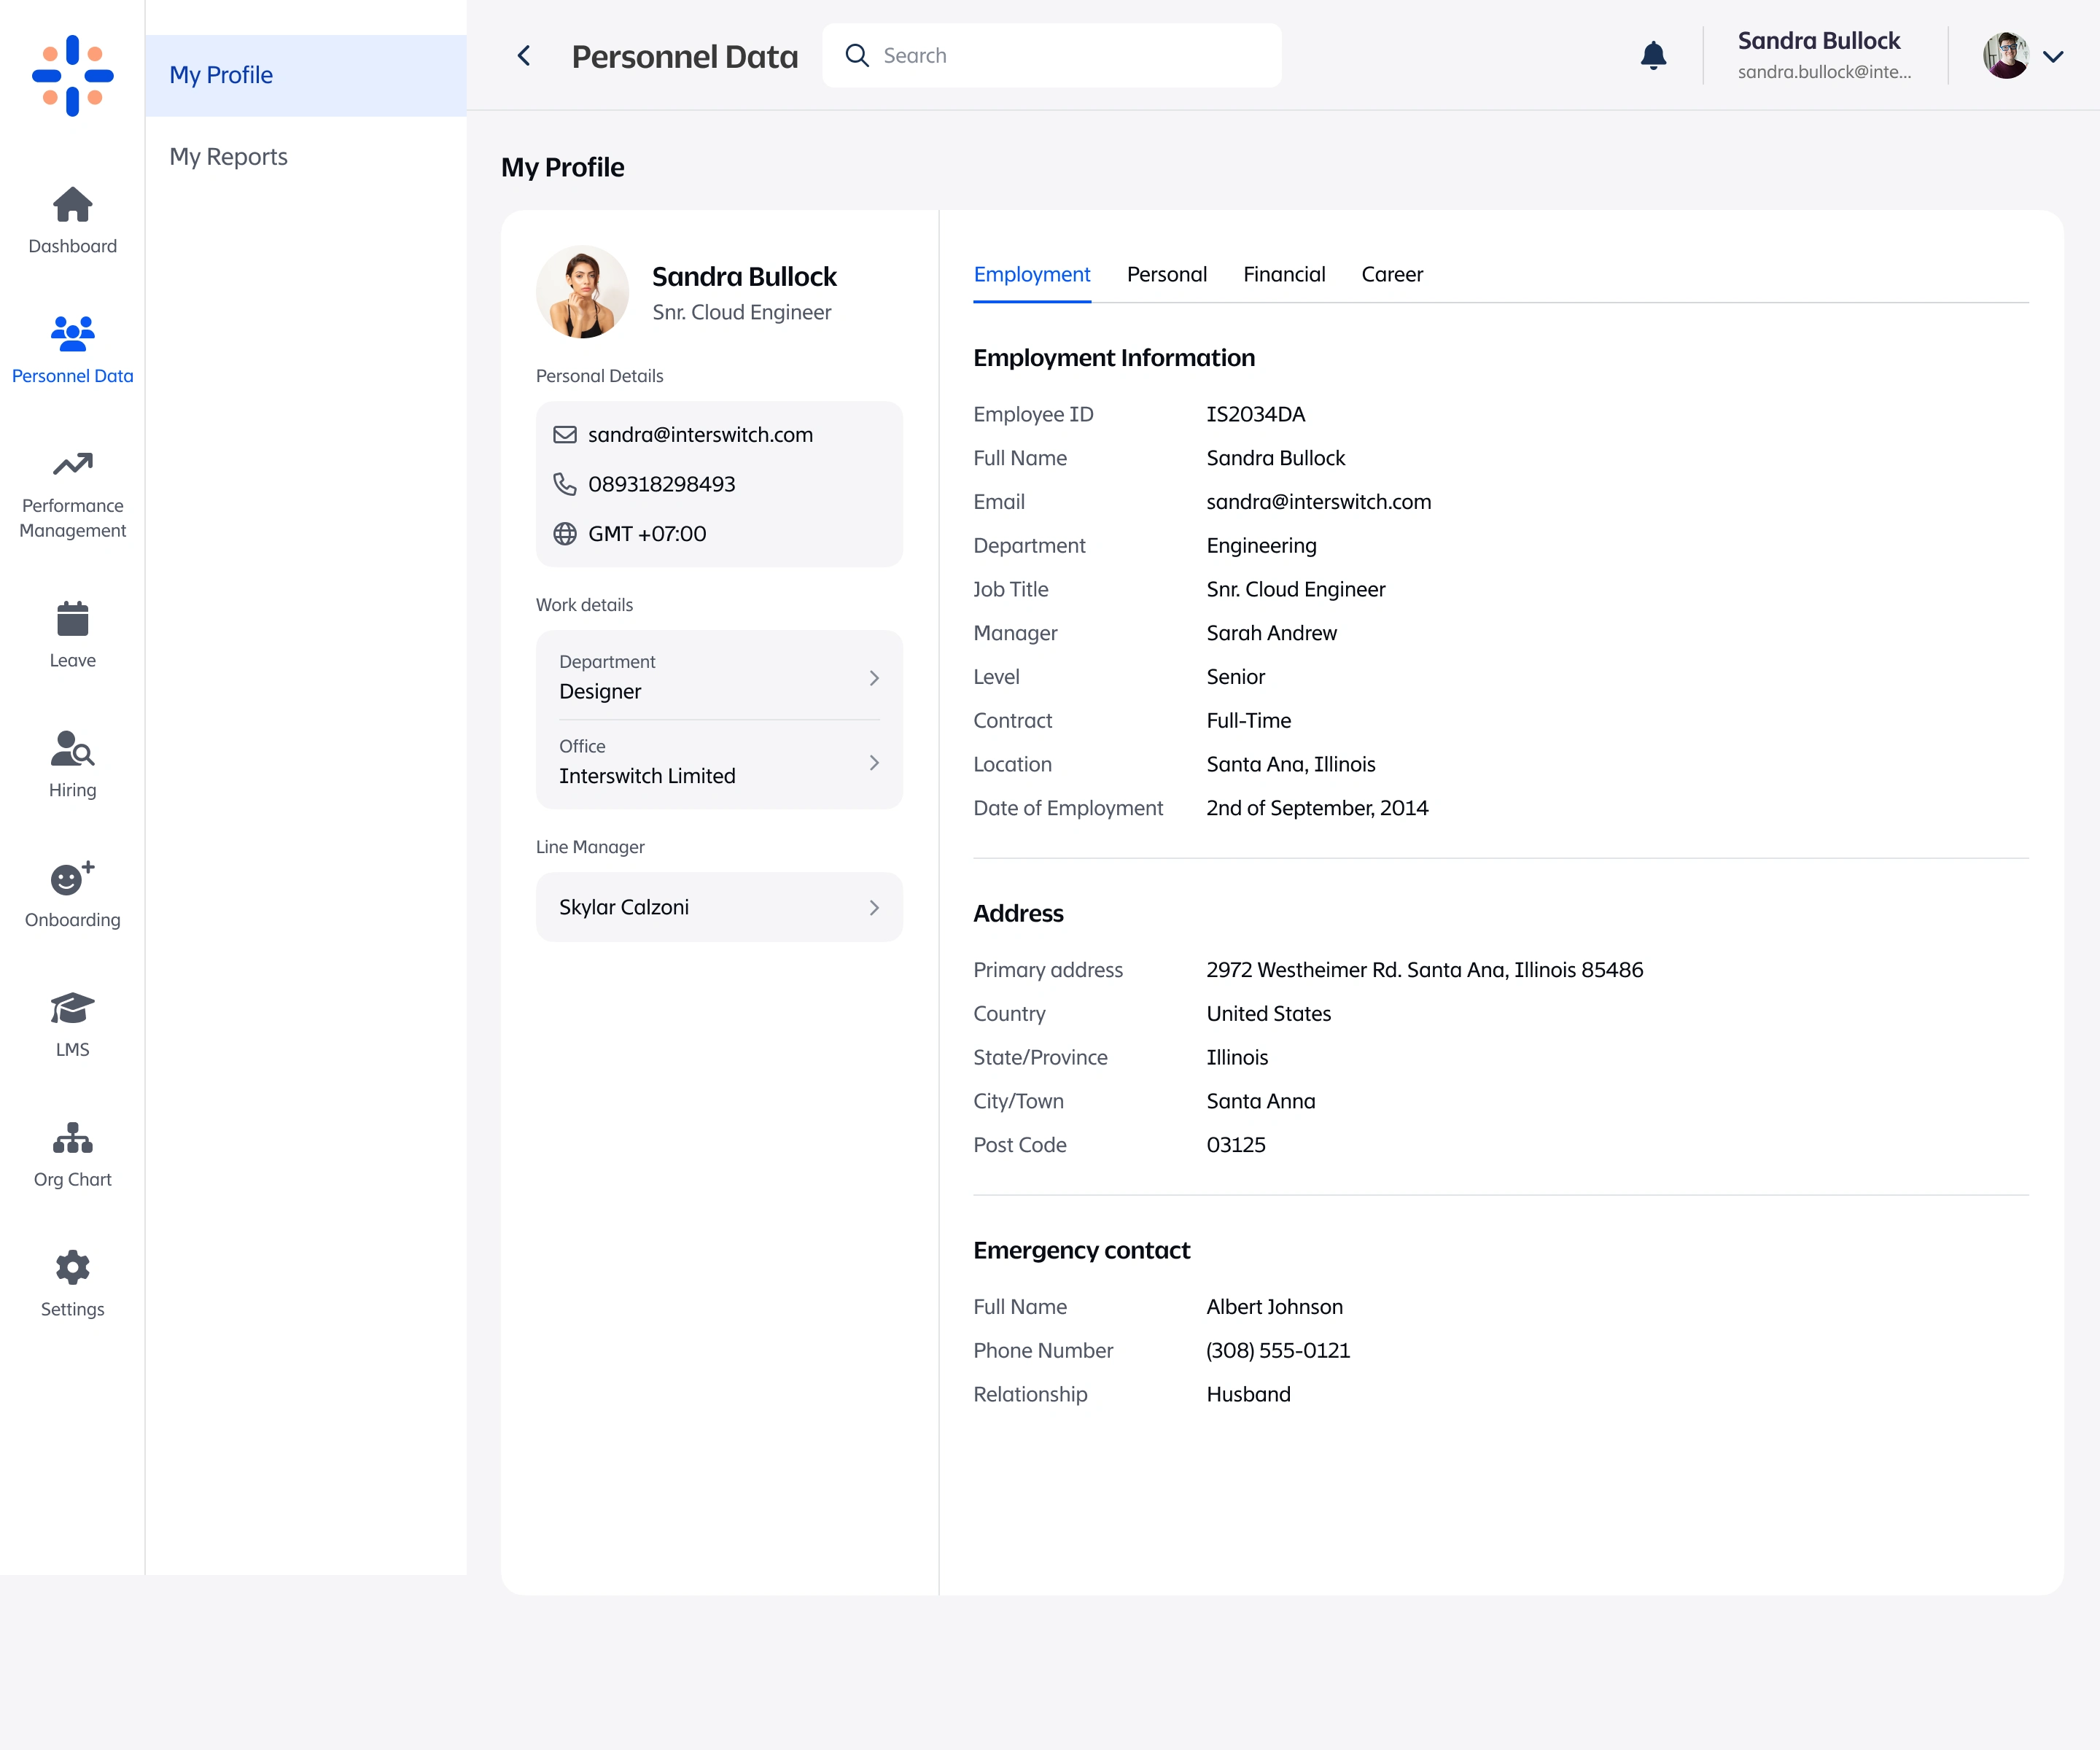Click the notification bell icon
The image size is (2100, 1750).
[x=1653, y=56]
